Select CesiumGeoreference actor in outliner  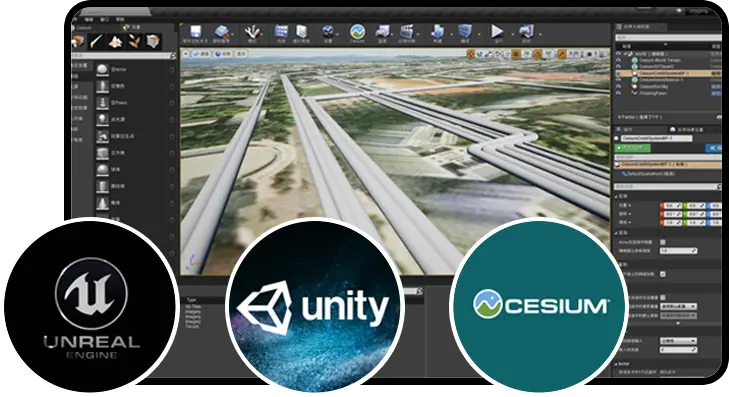pyautogui.click(x=661, y=80)
